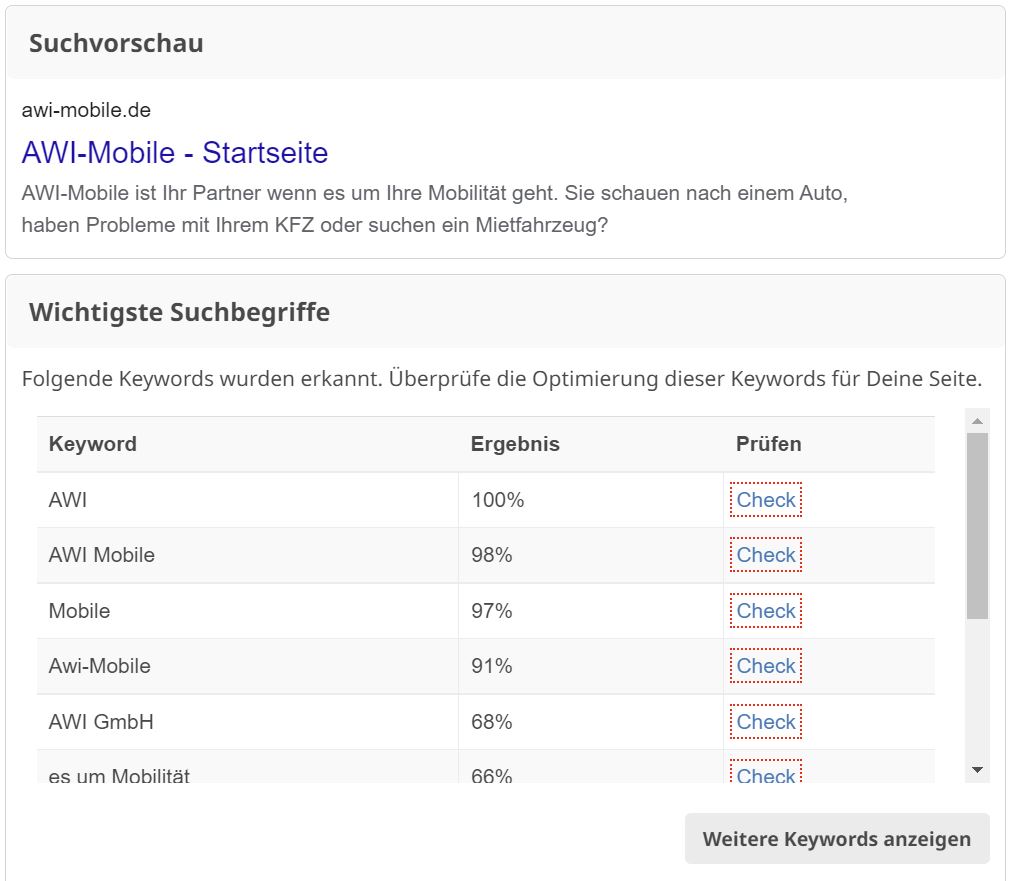Click the Check link for es um Mobilität
Viewport: 1009px width, 881px height.
766,774
